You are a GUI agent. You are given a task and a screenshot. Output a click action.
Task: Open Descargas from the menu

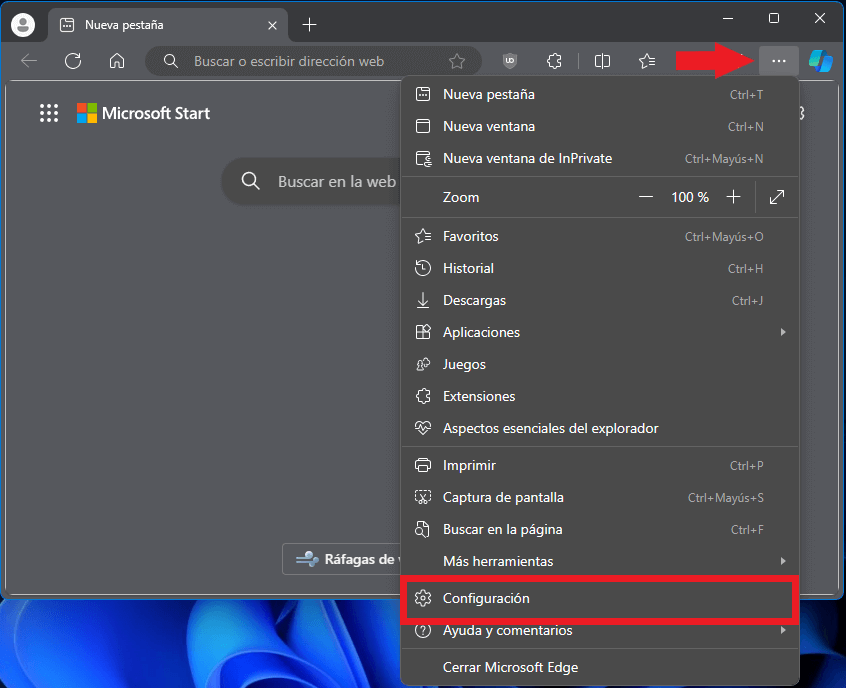[x=600, y=301]
